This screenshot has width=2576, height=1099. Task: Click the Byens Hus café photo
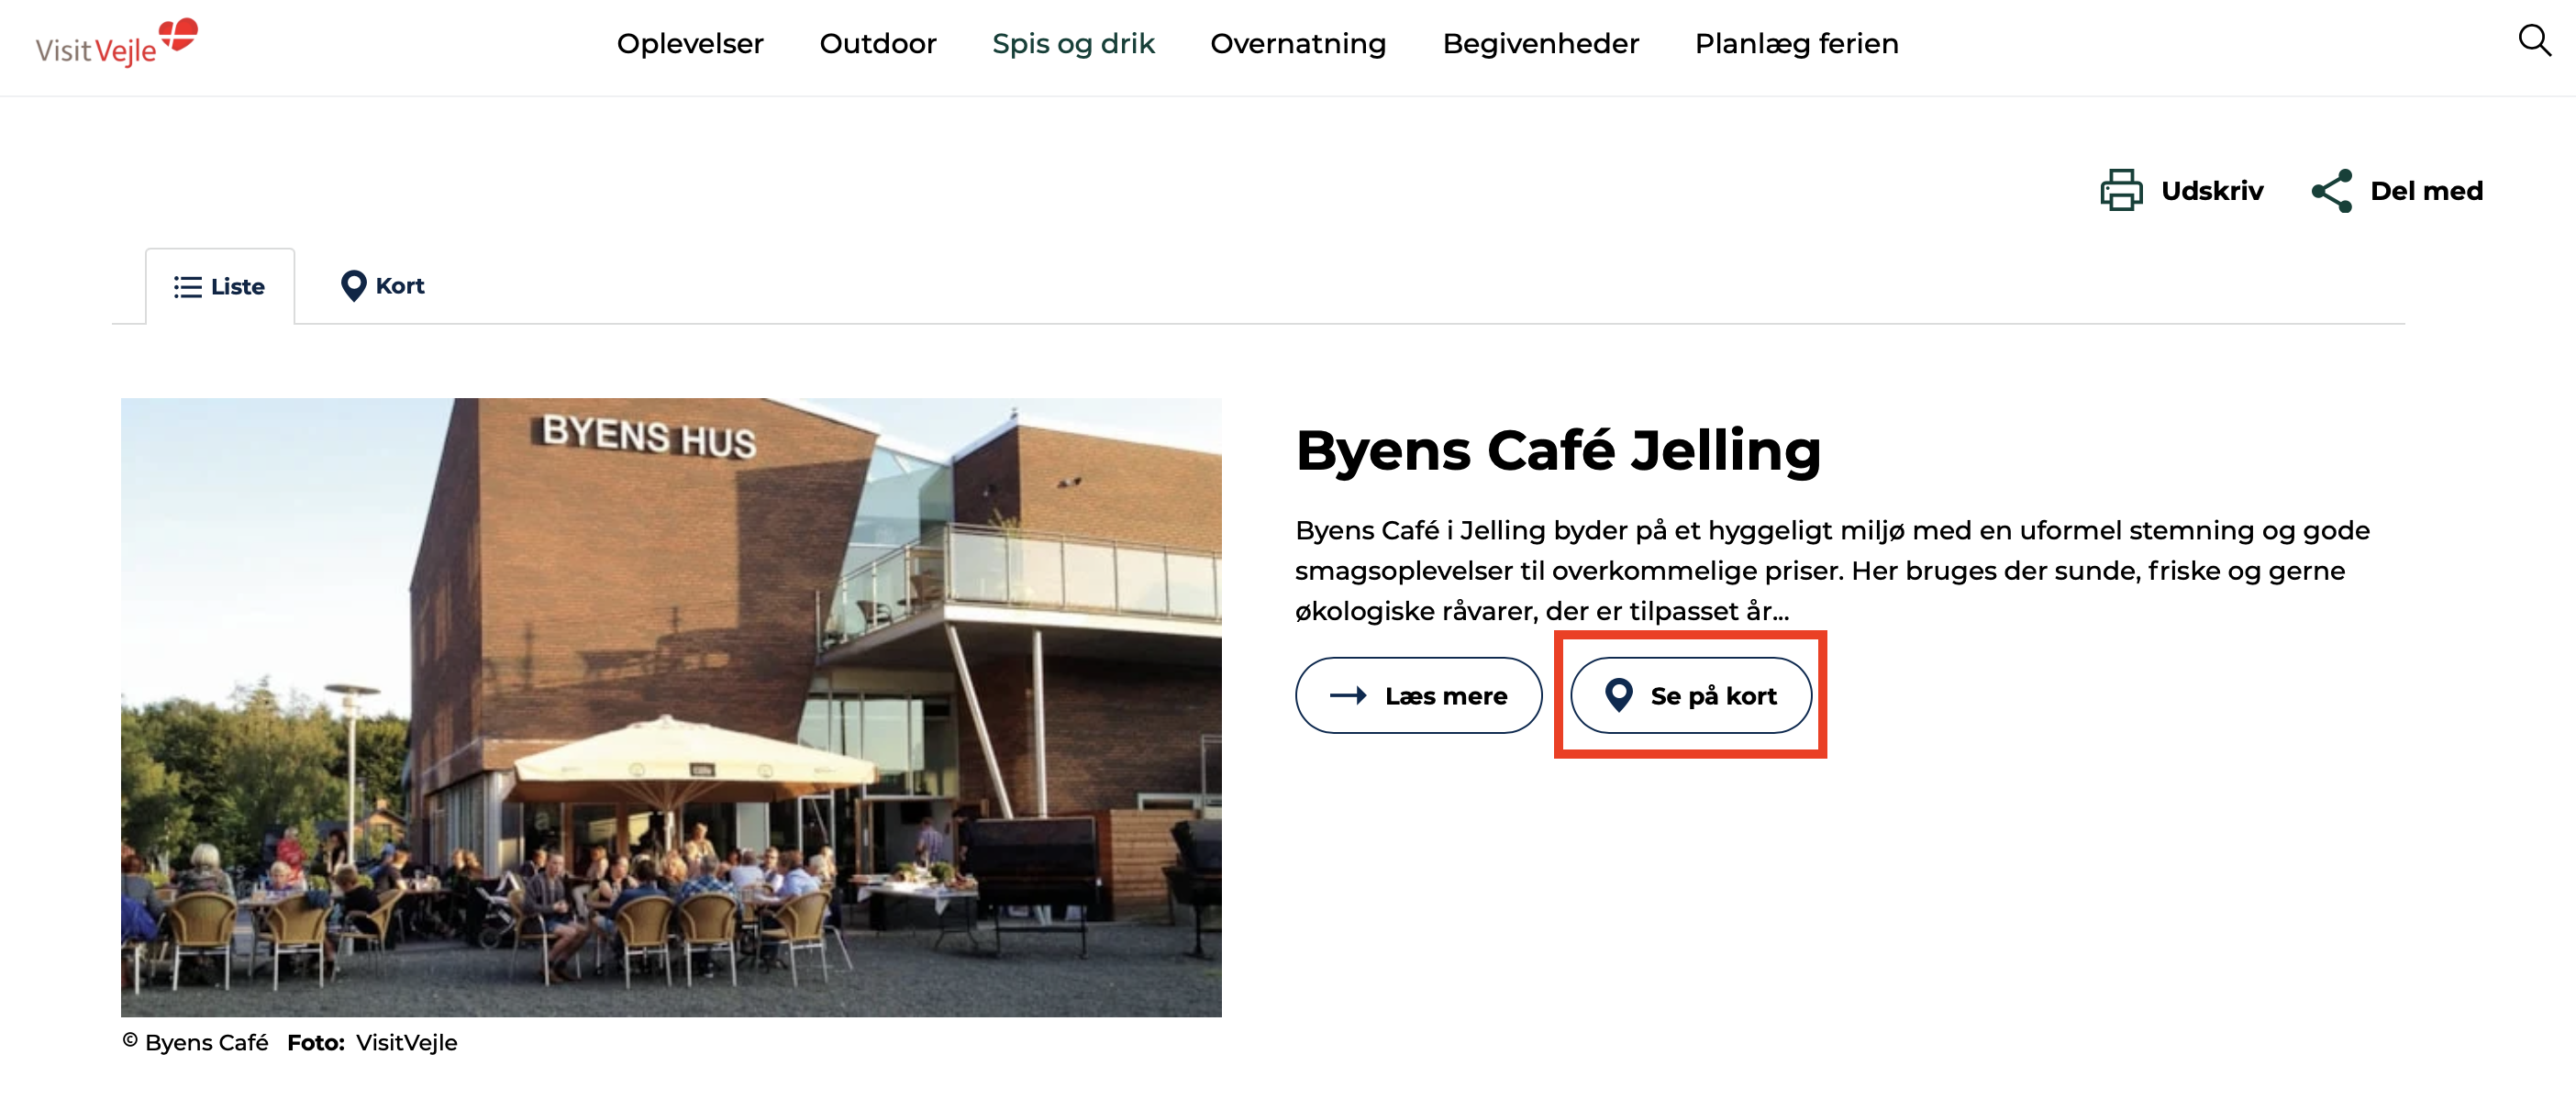point(671,707)
